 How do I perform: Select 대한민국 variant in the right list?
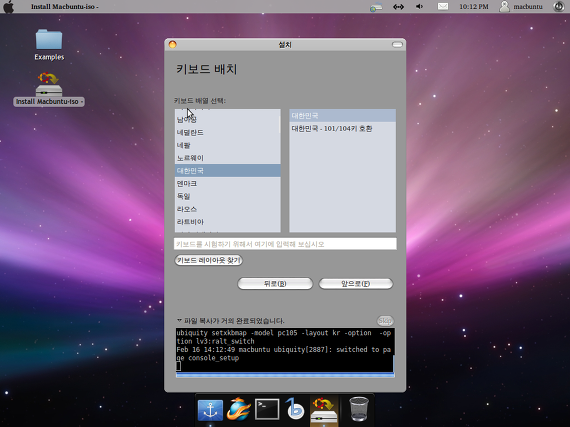[x=342, y=116]
